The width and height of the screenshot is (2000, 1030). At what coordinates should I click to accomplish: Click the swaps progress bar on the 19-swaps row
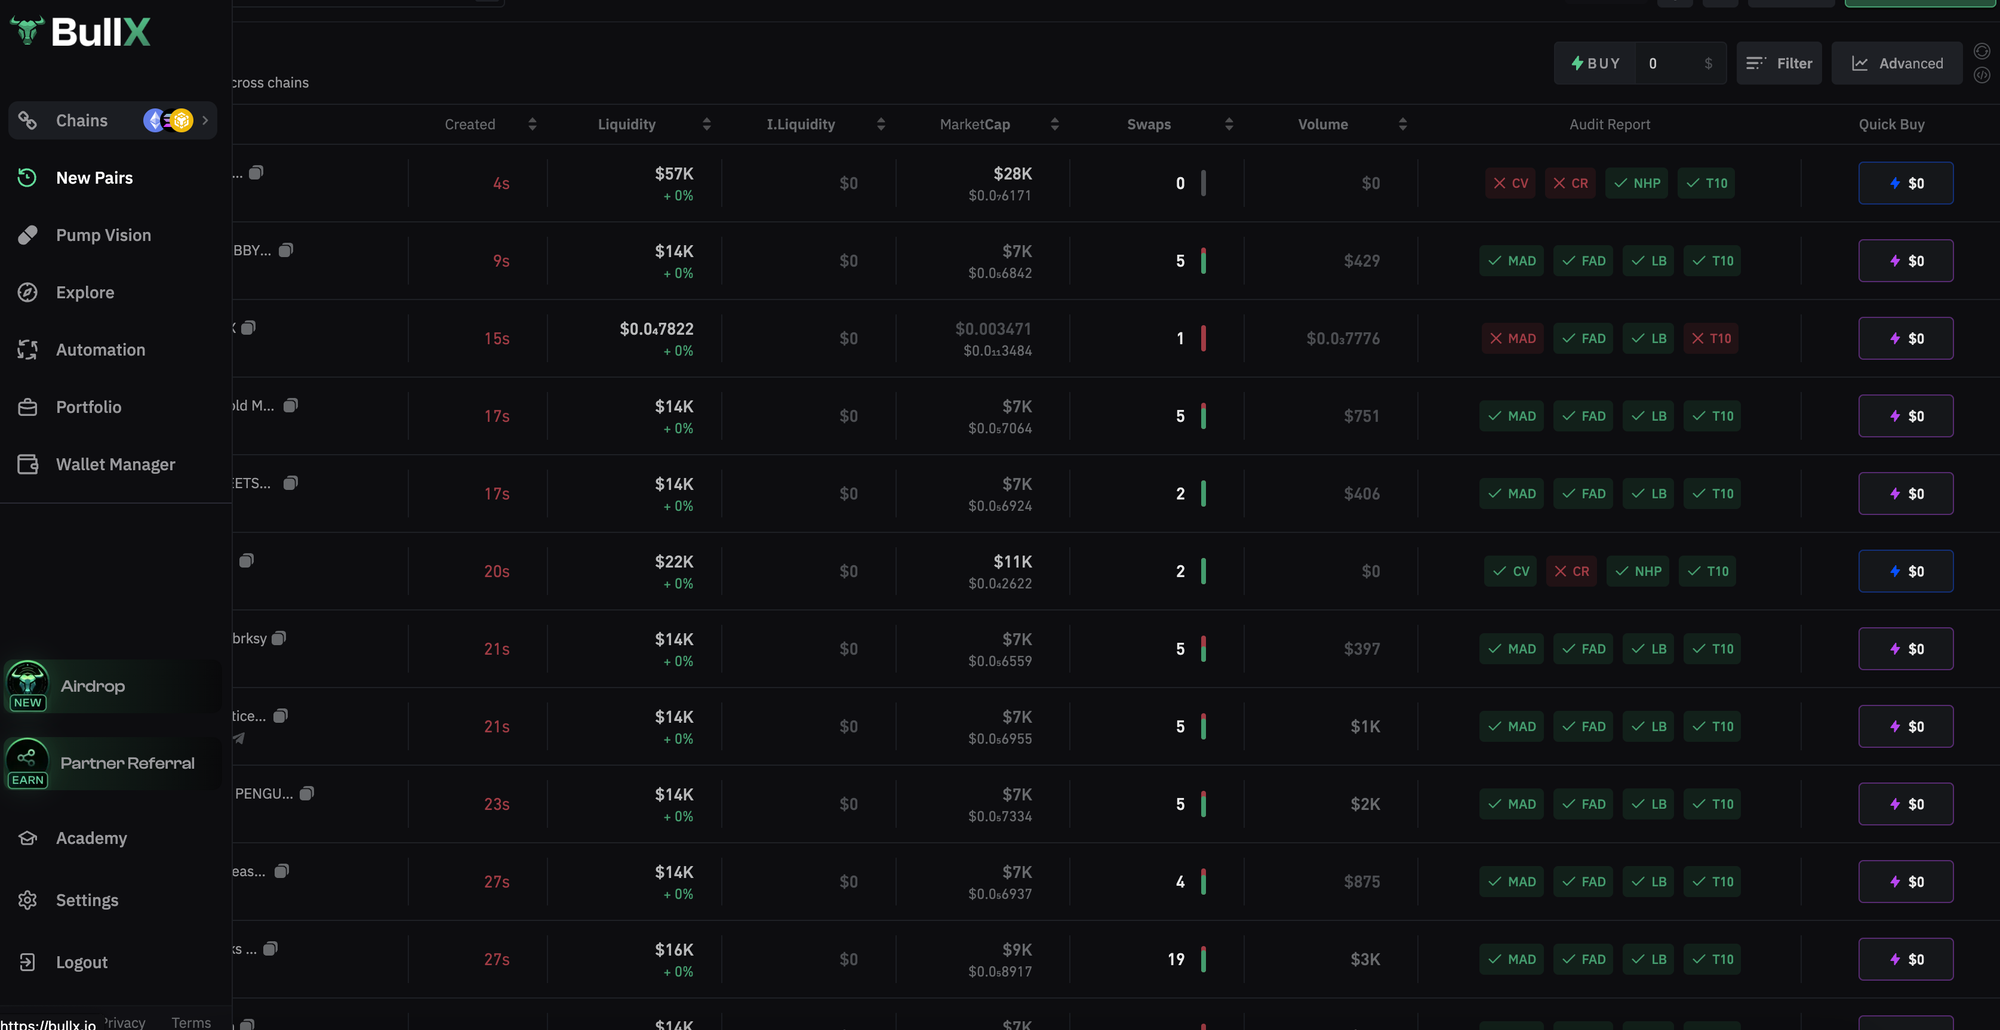(x=1203, y=959)
